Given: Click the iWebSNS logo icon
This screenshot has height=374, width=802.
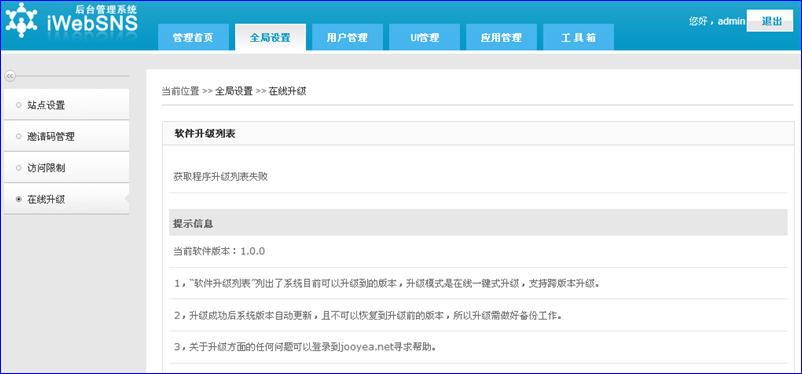Looking at the screenshot, I should tap(21, 20).
